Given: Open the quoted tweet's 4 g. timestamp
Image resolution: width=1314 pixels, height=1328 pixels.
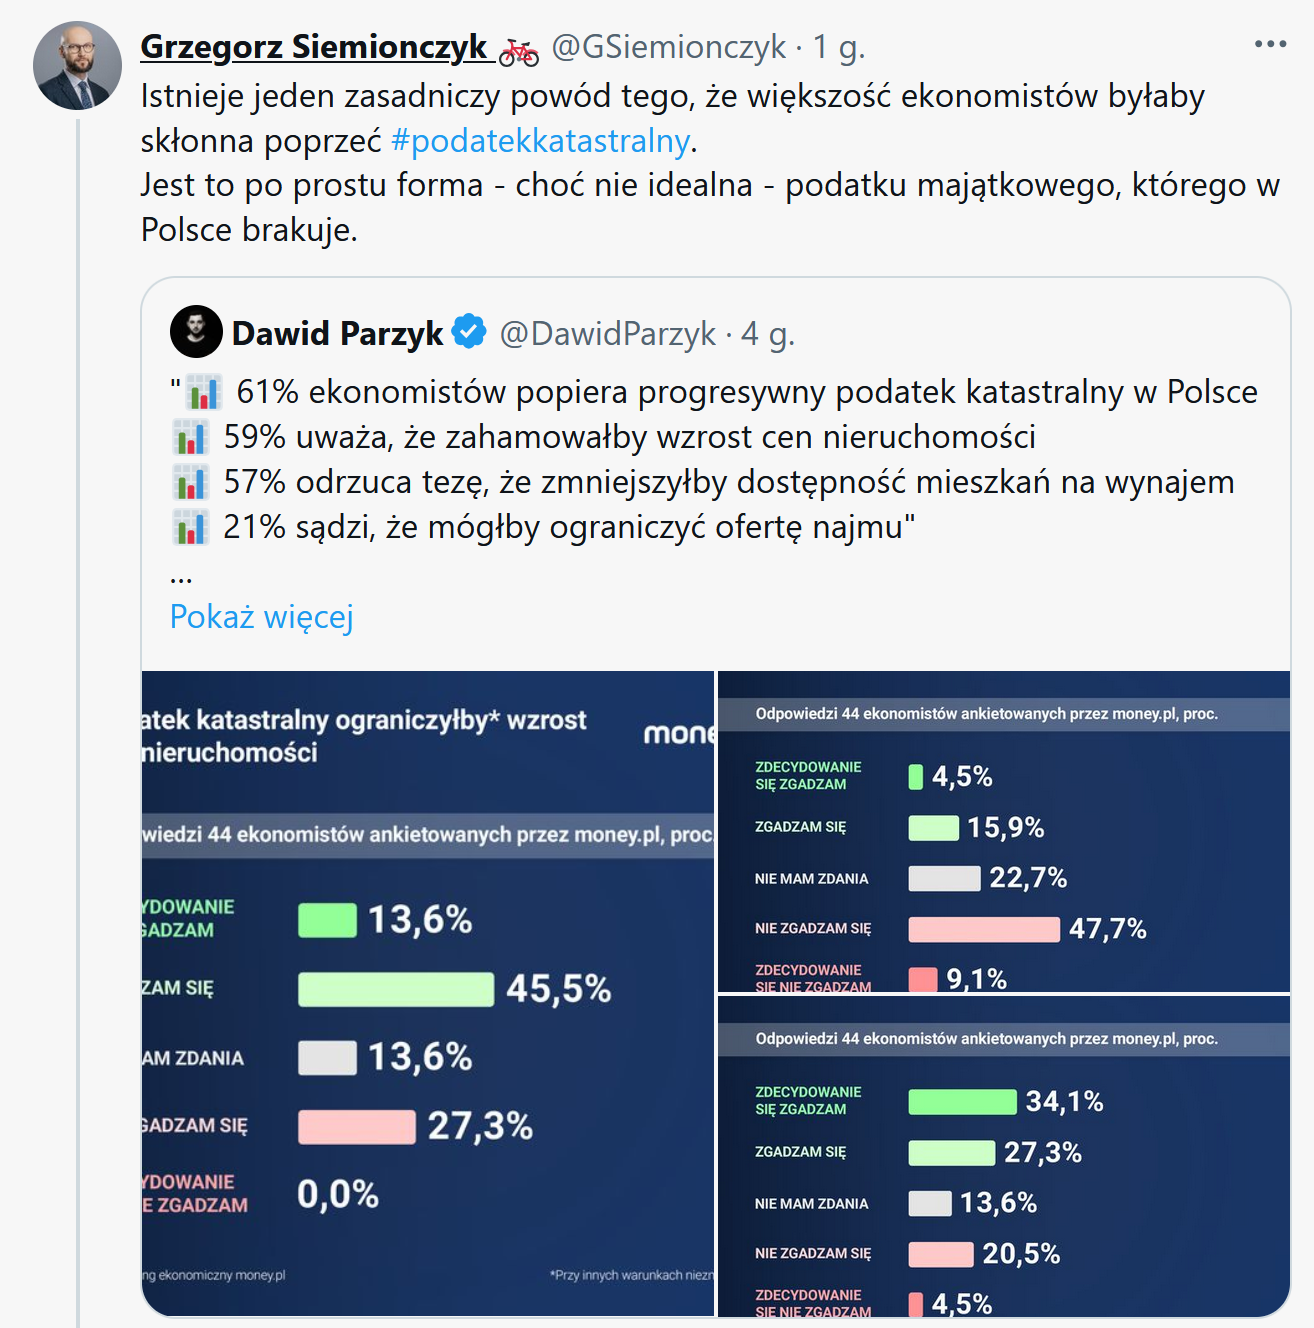Looking at the screenshot, I should point(767,333).
